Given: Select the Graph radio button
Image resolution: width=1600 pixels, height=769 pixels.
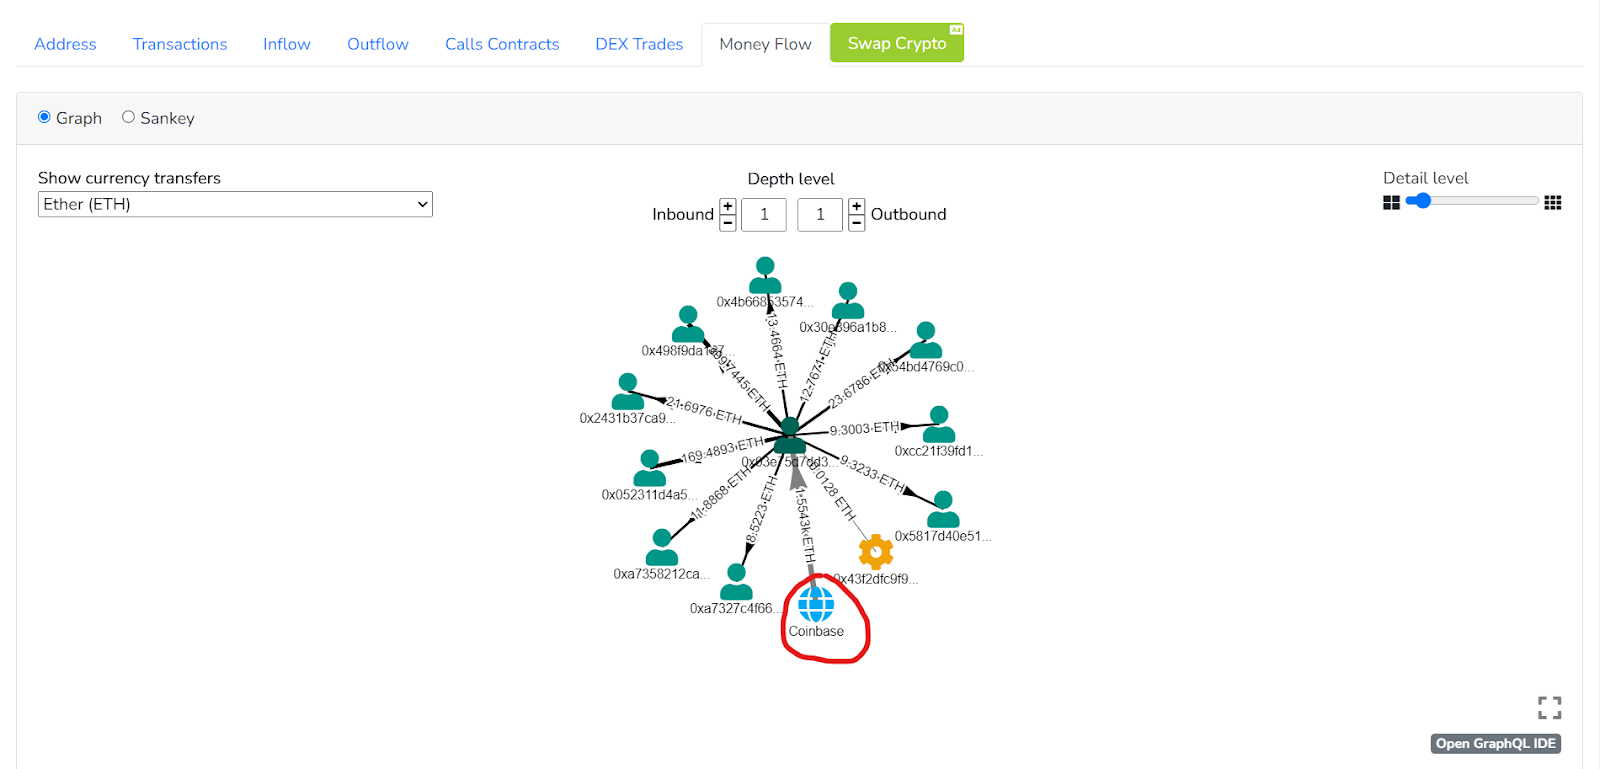Looking at the screenshot, I should click(44, 117).
